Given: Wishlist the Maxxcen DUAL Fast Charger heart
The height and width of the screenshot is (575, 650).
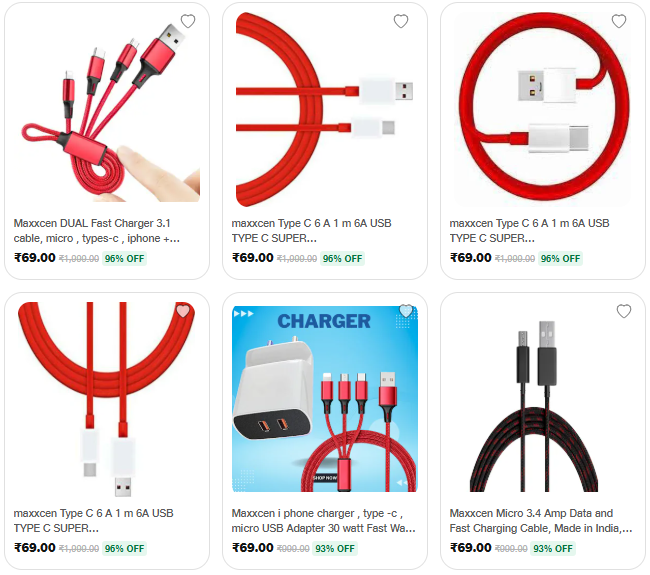Looking at the screenshot, I should 188,21.
